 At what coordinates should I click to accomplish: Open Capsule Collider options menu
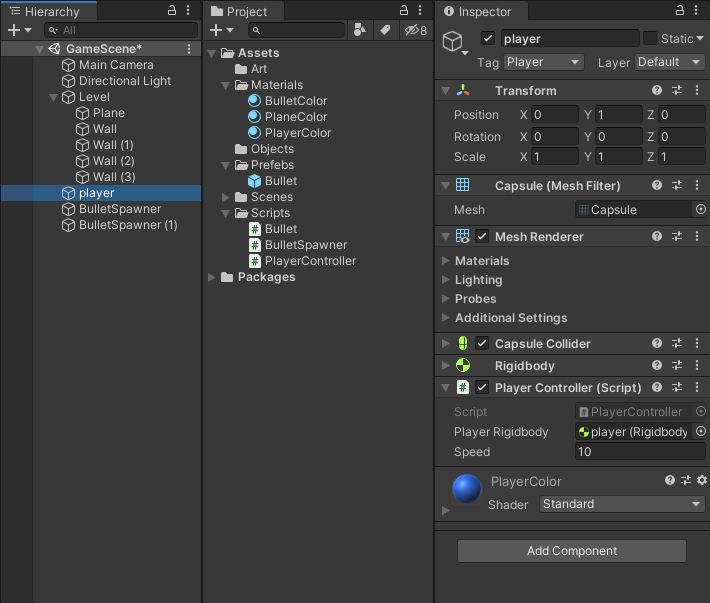[x=697, y=343]
